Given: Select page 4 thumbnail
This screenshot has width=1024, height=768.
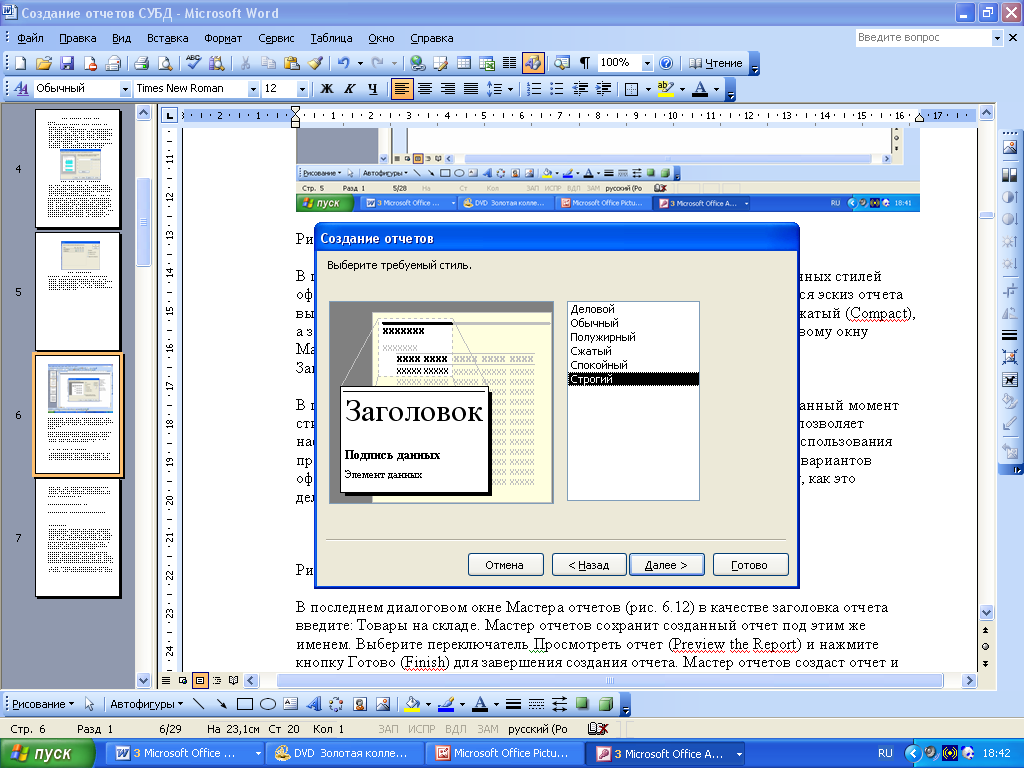Looking at the screenshot, I should coord(78,168).
